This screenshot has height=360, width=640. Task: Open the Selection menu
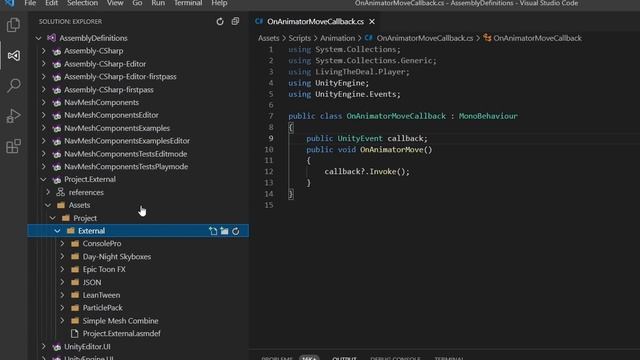(x=82, y=3)
